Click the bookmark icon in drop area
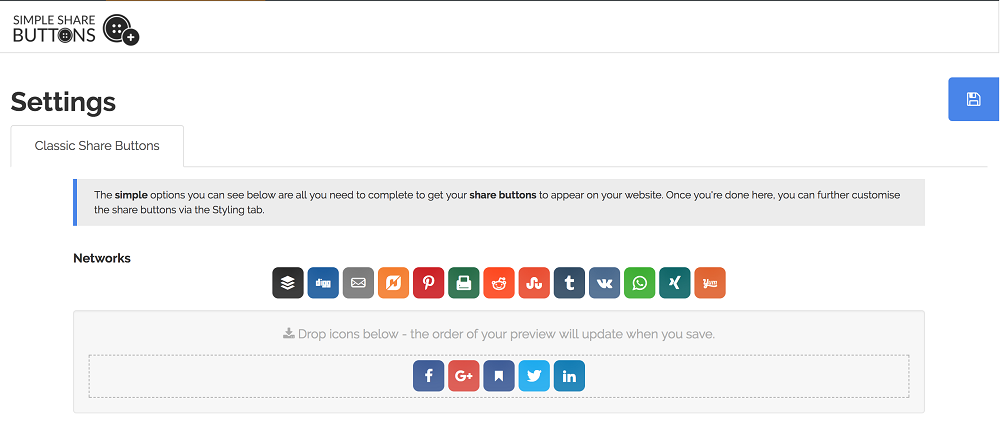The width and height of the screenshot is (1000, 427). (x=499, y=376)
